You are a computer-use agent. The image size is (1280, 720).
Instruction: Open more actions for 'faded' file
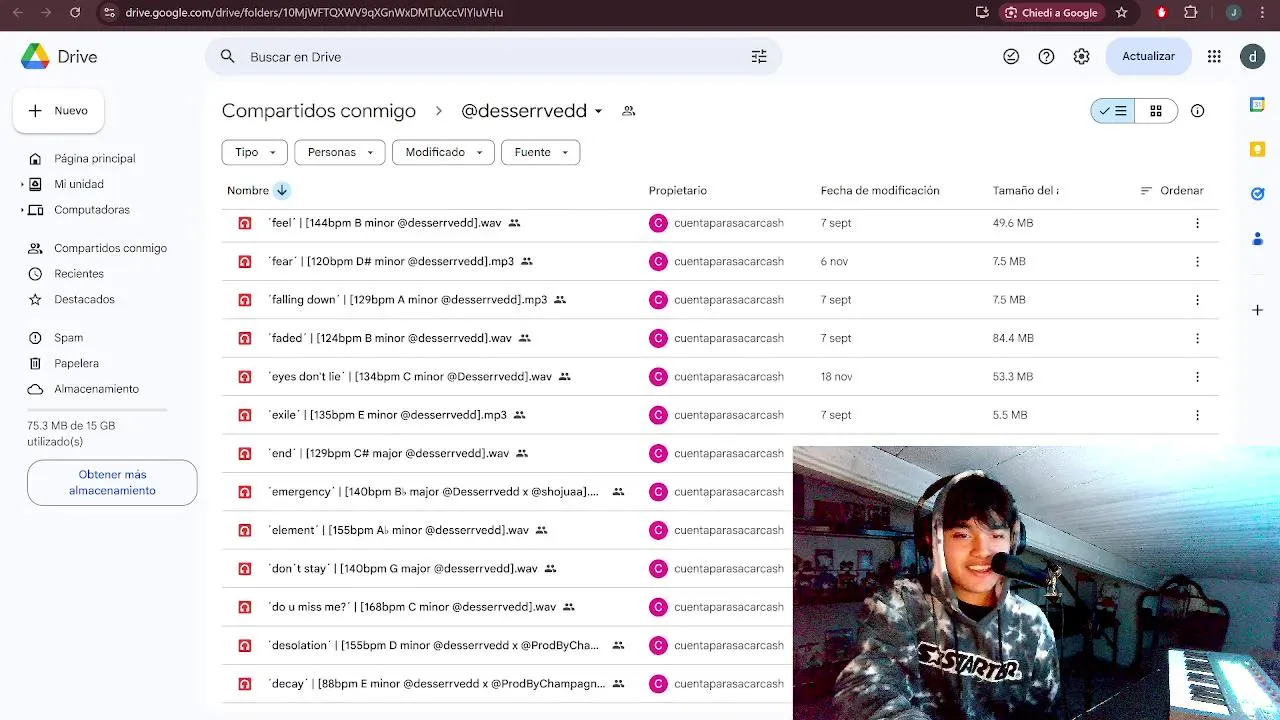click(x=1197, y=338)
